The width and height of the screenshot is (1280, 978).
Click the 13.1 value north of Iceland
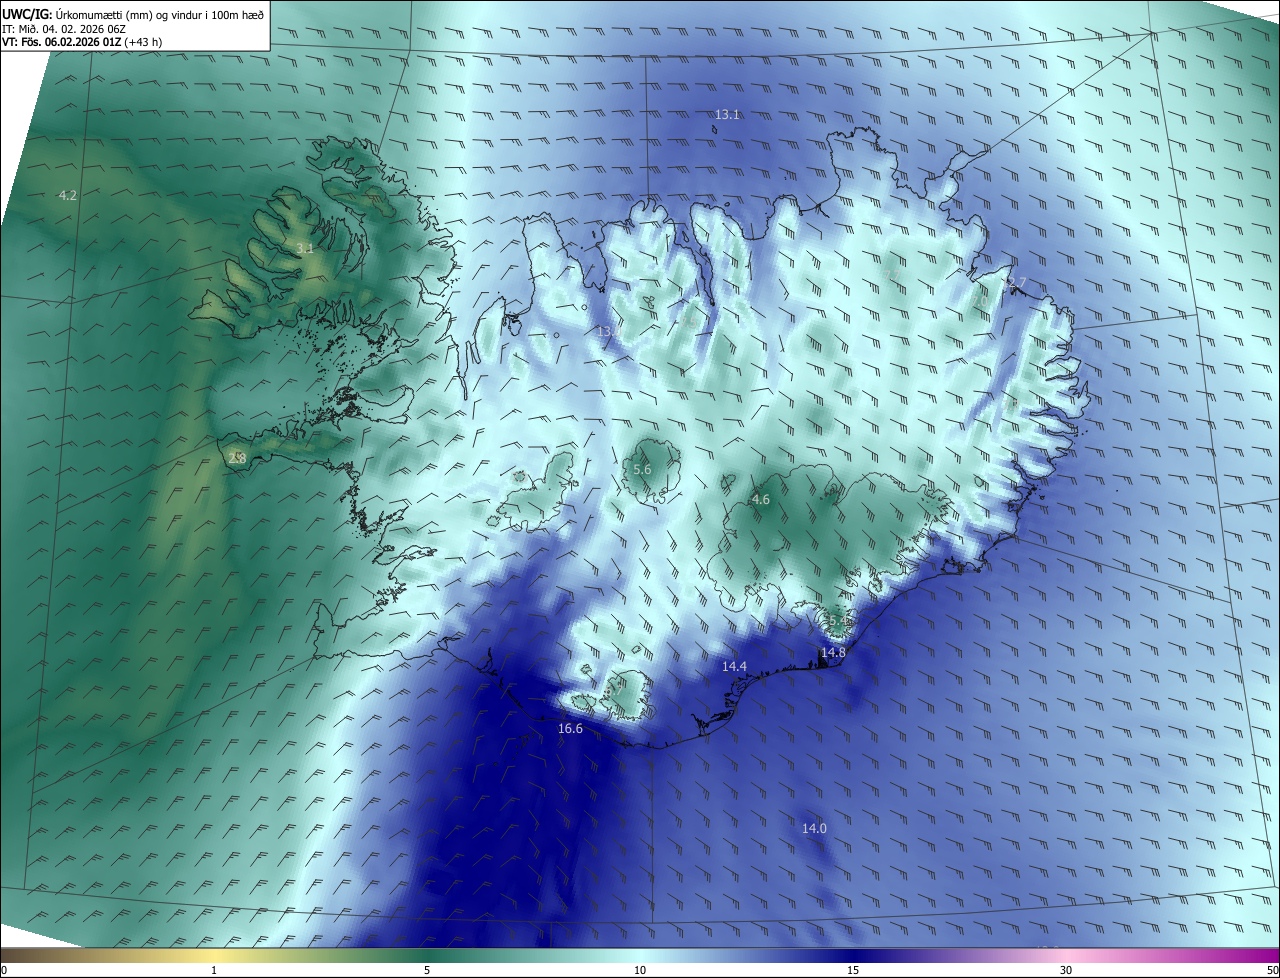(727, 115)
